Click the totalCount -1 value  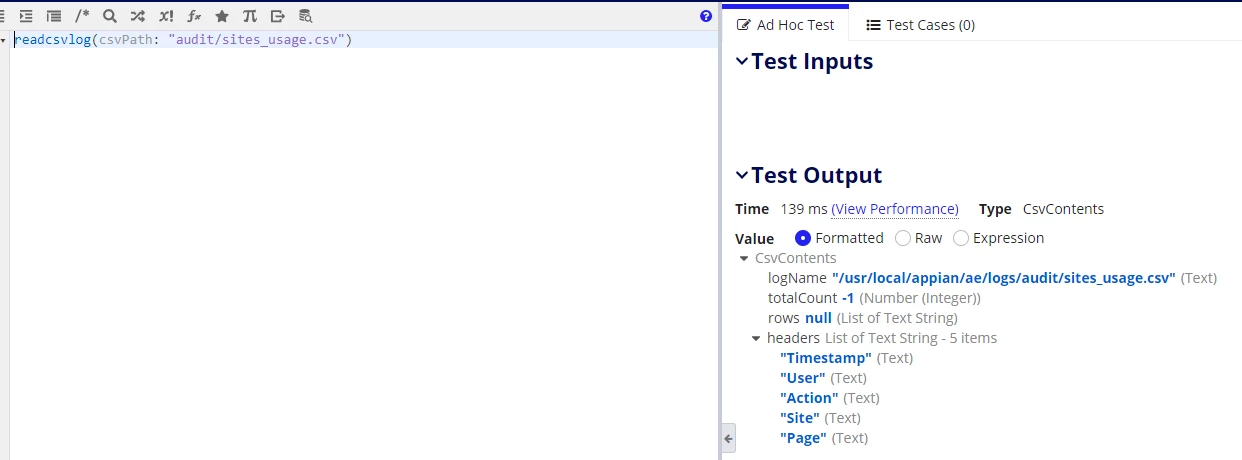click(x=847, y=298)
